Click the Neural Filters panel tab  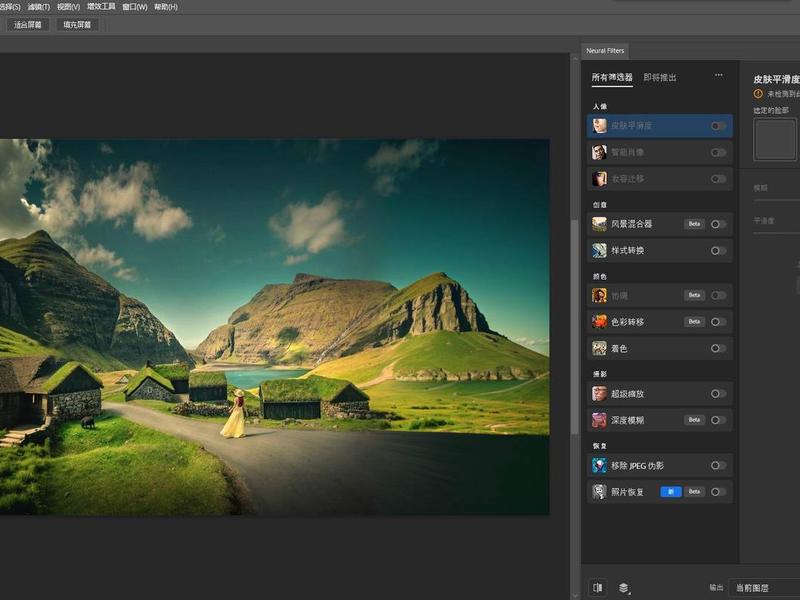coord(605,51)
